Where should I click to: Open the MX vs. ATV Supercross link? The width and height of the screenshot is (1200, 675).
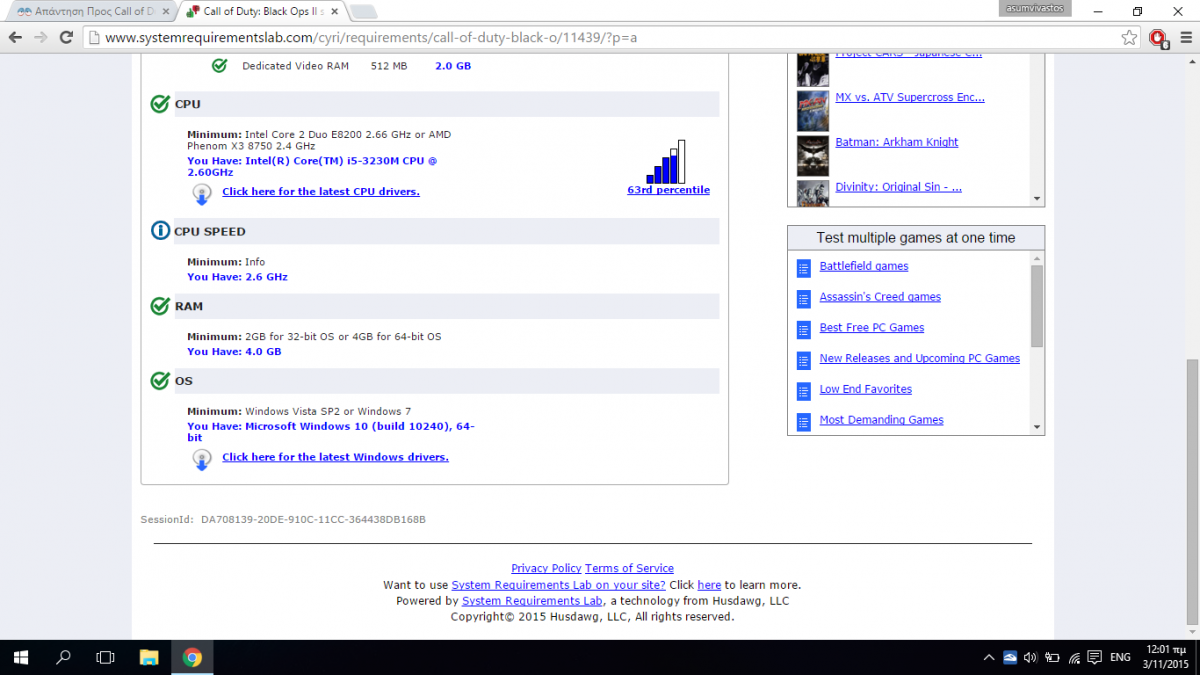tap(910, 97)
